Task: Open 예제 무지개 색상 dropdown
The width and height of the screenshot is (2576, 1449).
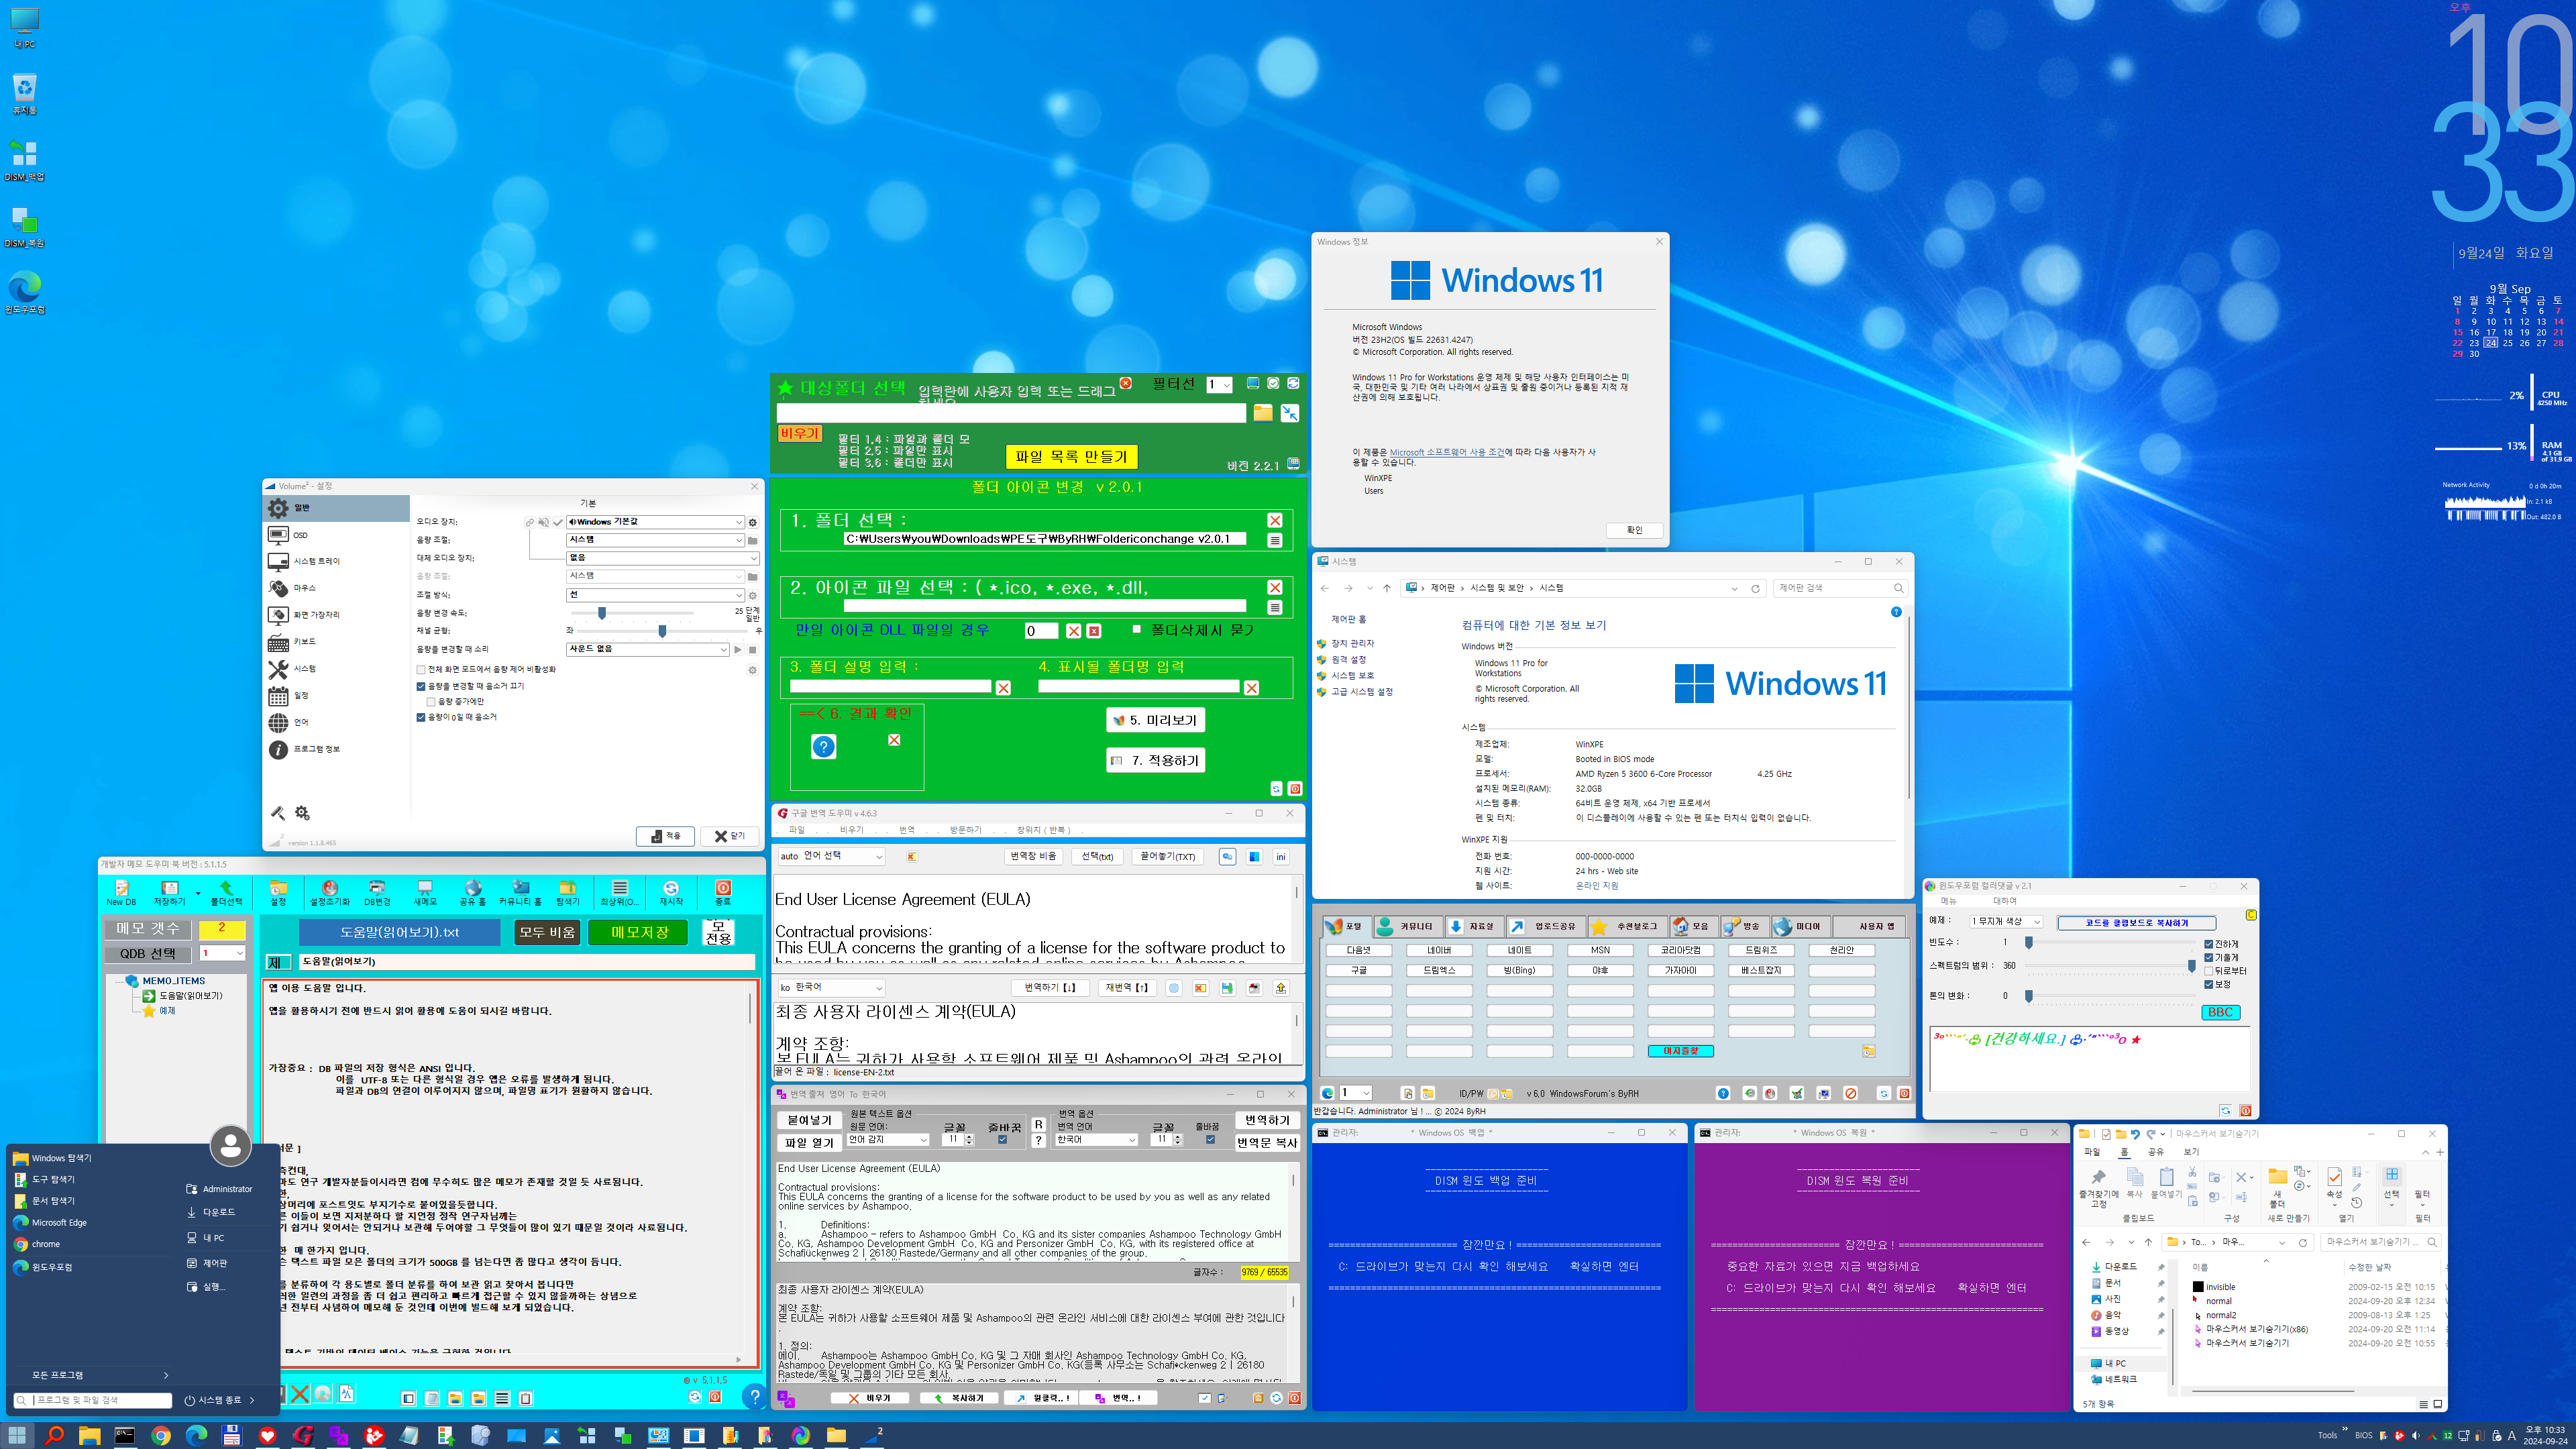Action: click(2005, 922)
